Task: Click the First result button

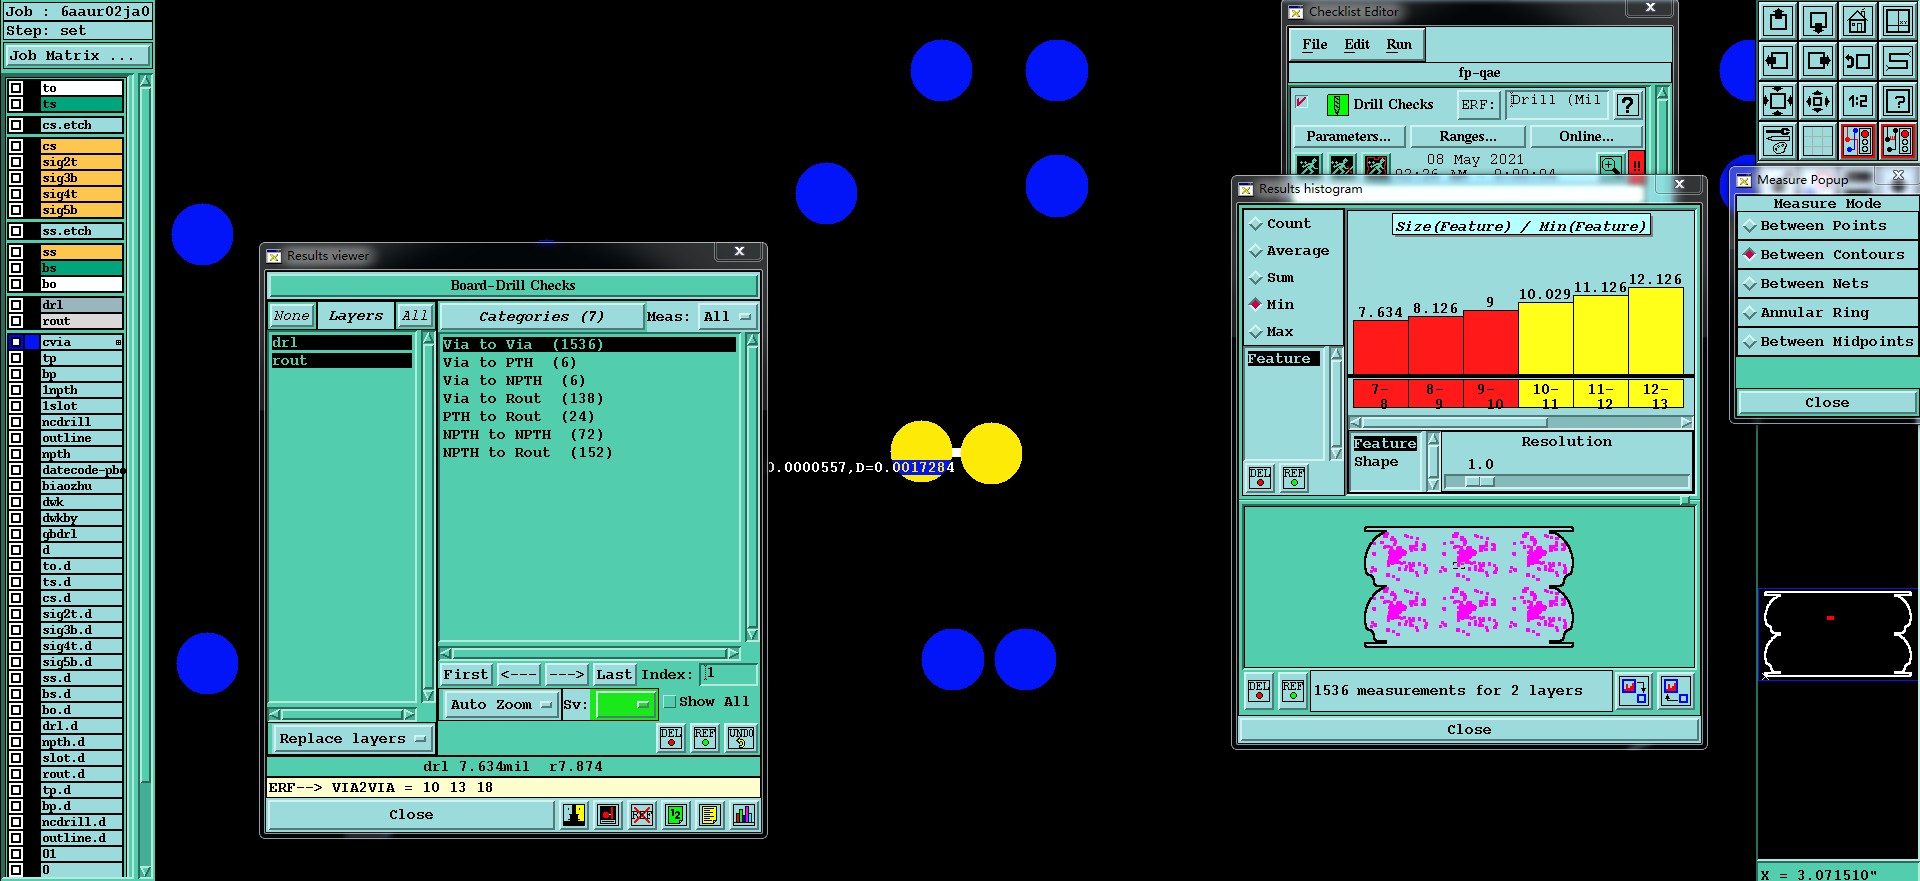Action: coord(466,675)
